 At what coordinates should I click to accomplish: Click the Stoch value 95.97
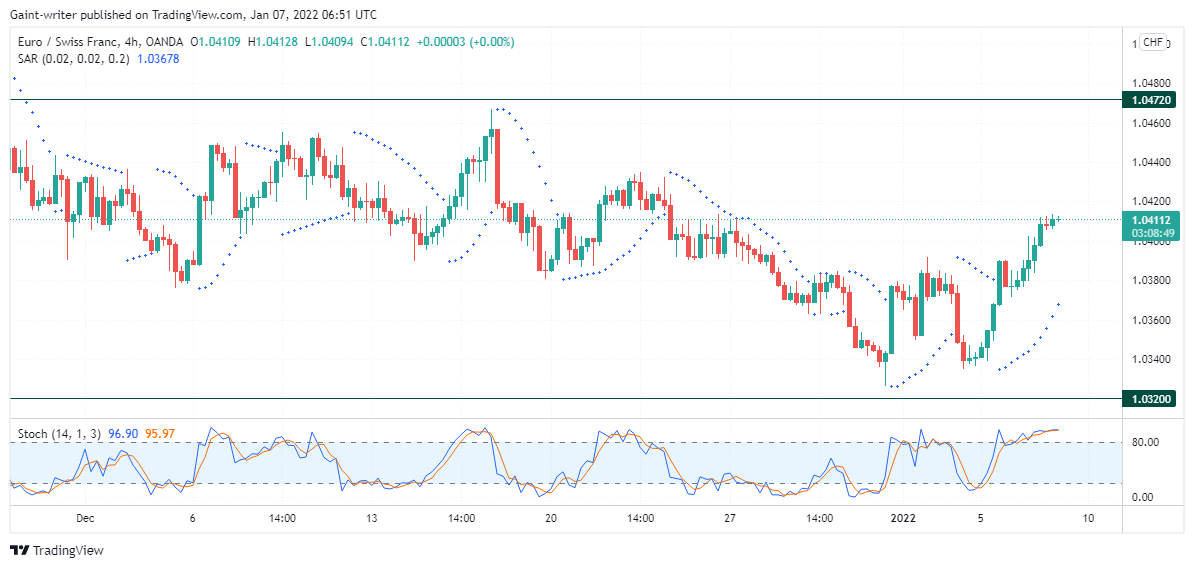click(x=161, y=433)
